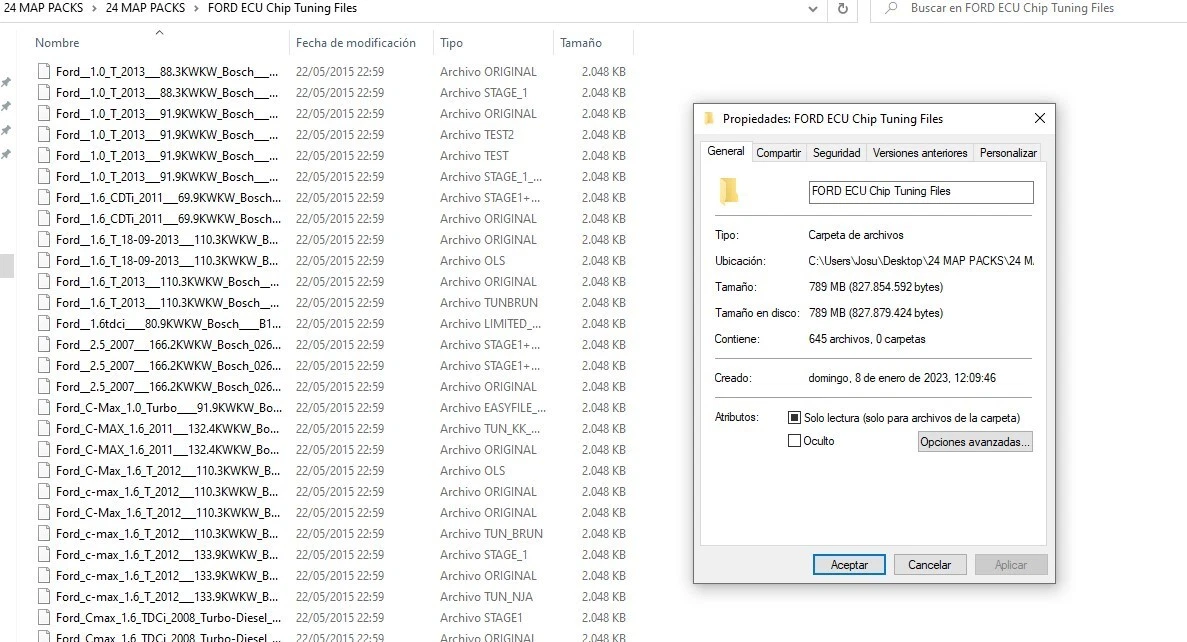Click file icon of Archivo EASYFILE row
The image size is (1187, 642).
44,407
